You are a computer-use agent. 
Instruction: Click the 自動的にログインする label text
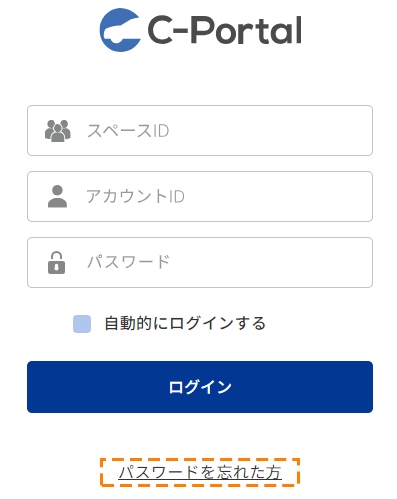pyautogui.click(x=185, y=323)
